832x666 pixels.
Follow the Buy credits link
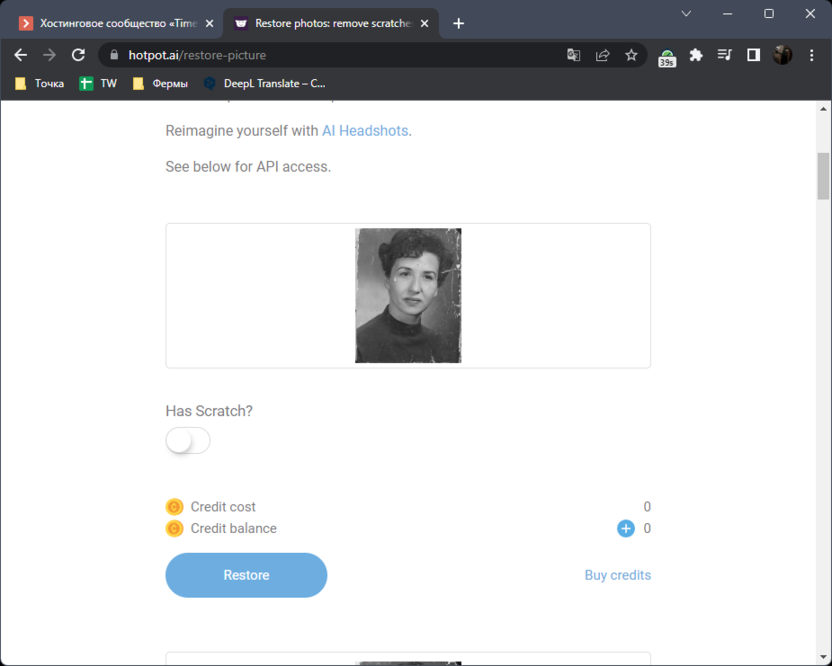[x=617, y=575]
